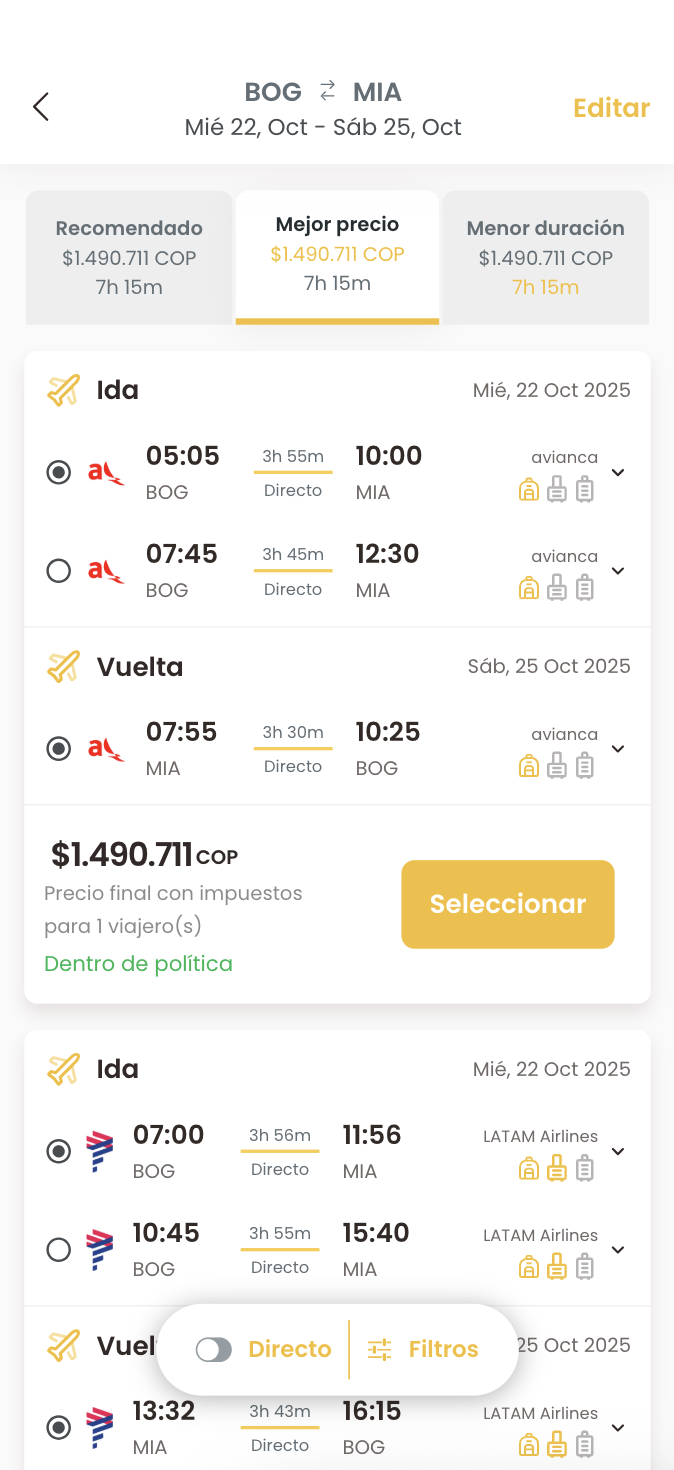Viewport: 674px width, 1470px height.
Task: Switch to the Recomendado tab
Action: pyautogui.click(x=129, y=257)
